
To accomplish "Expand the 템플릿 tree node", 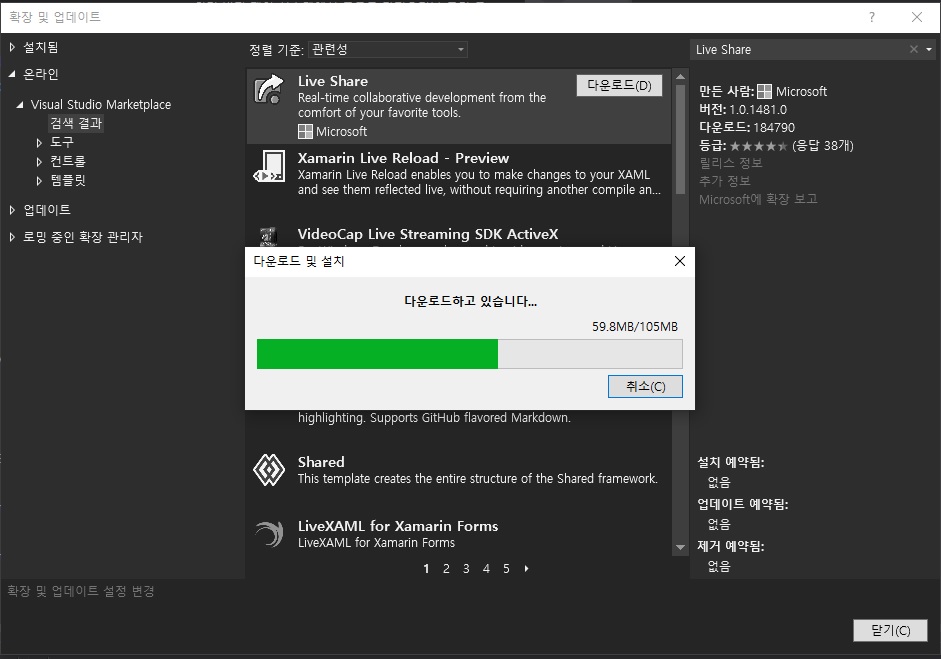I will click(39, 181).
